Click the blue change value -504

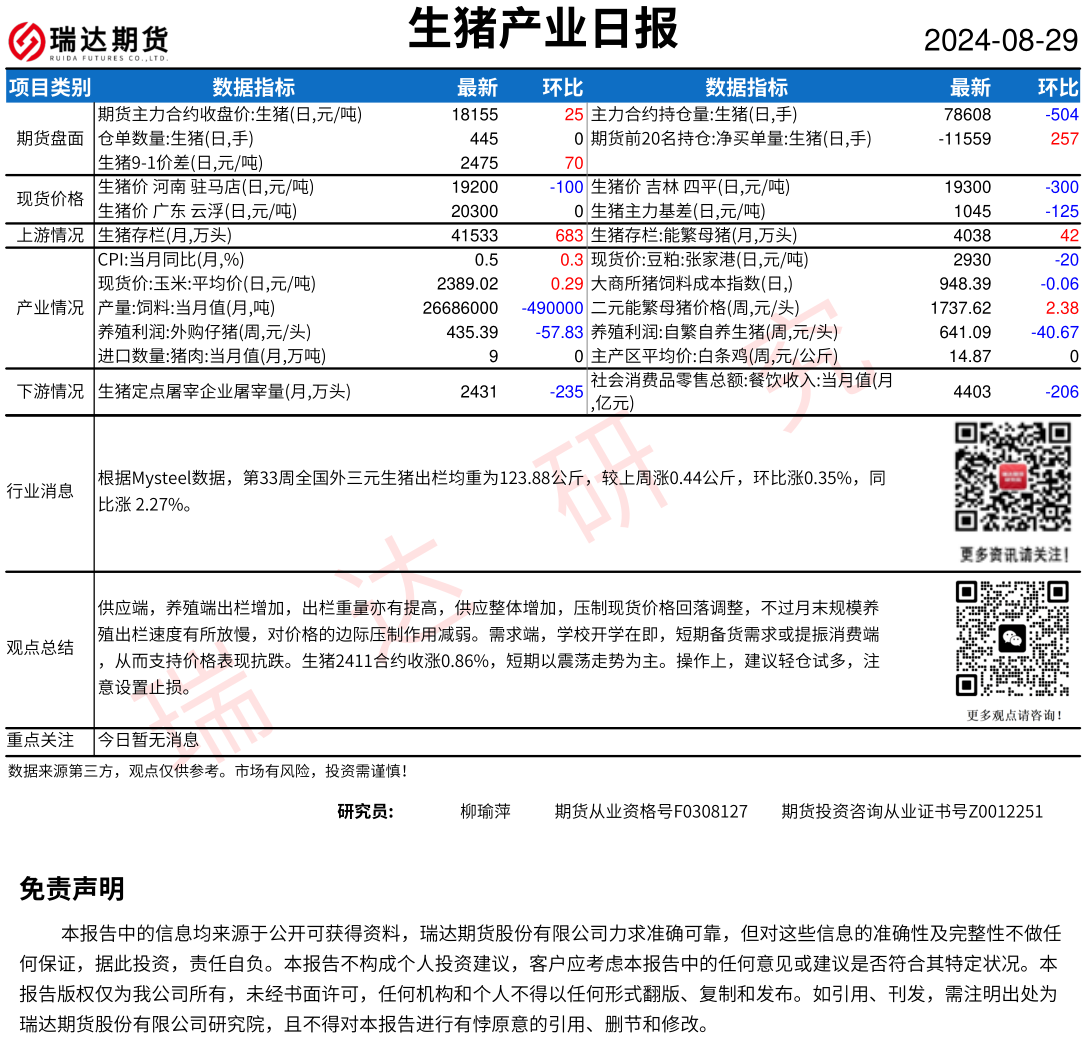(1062, 114)
